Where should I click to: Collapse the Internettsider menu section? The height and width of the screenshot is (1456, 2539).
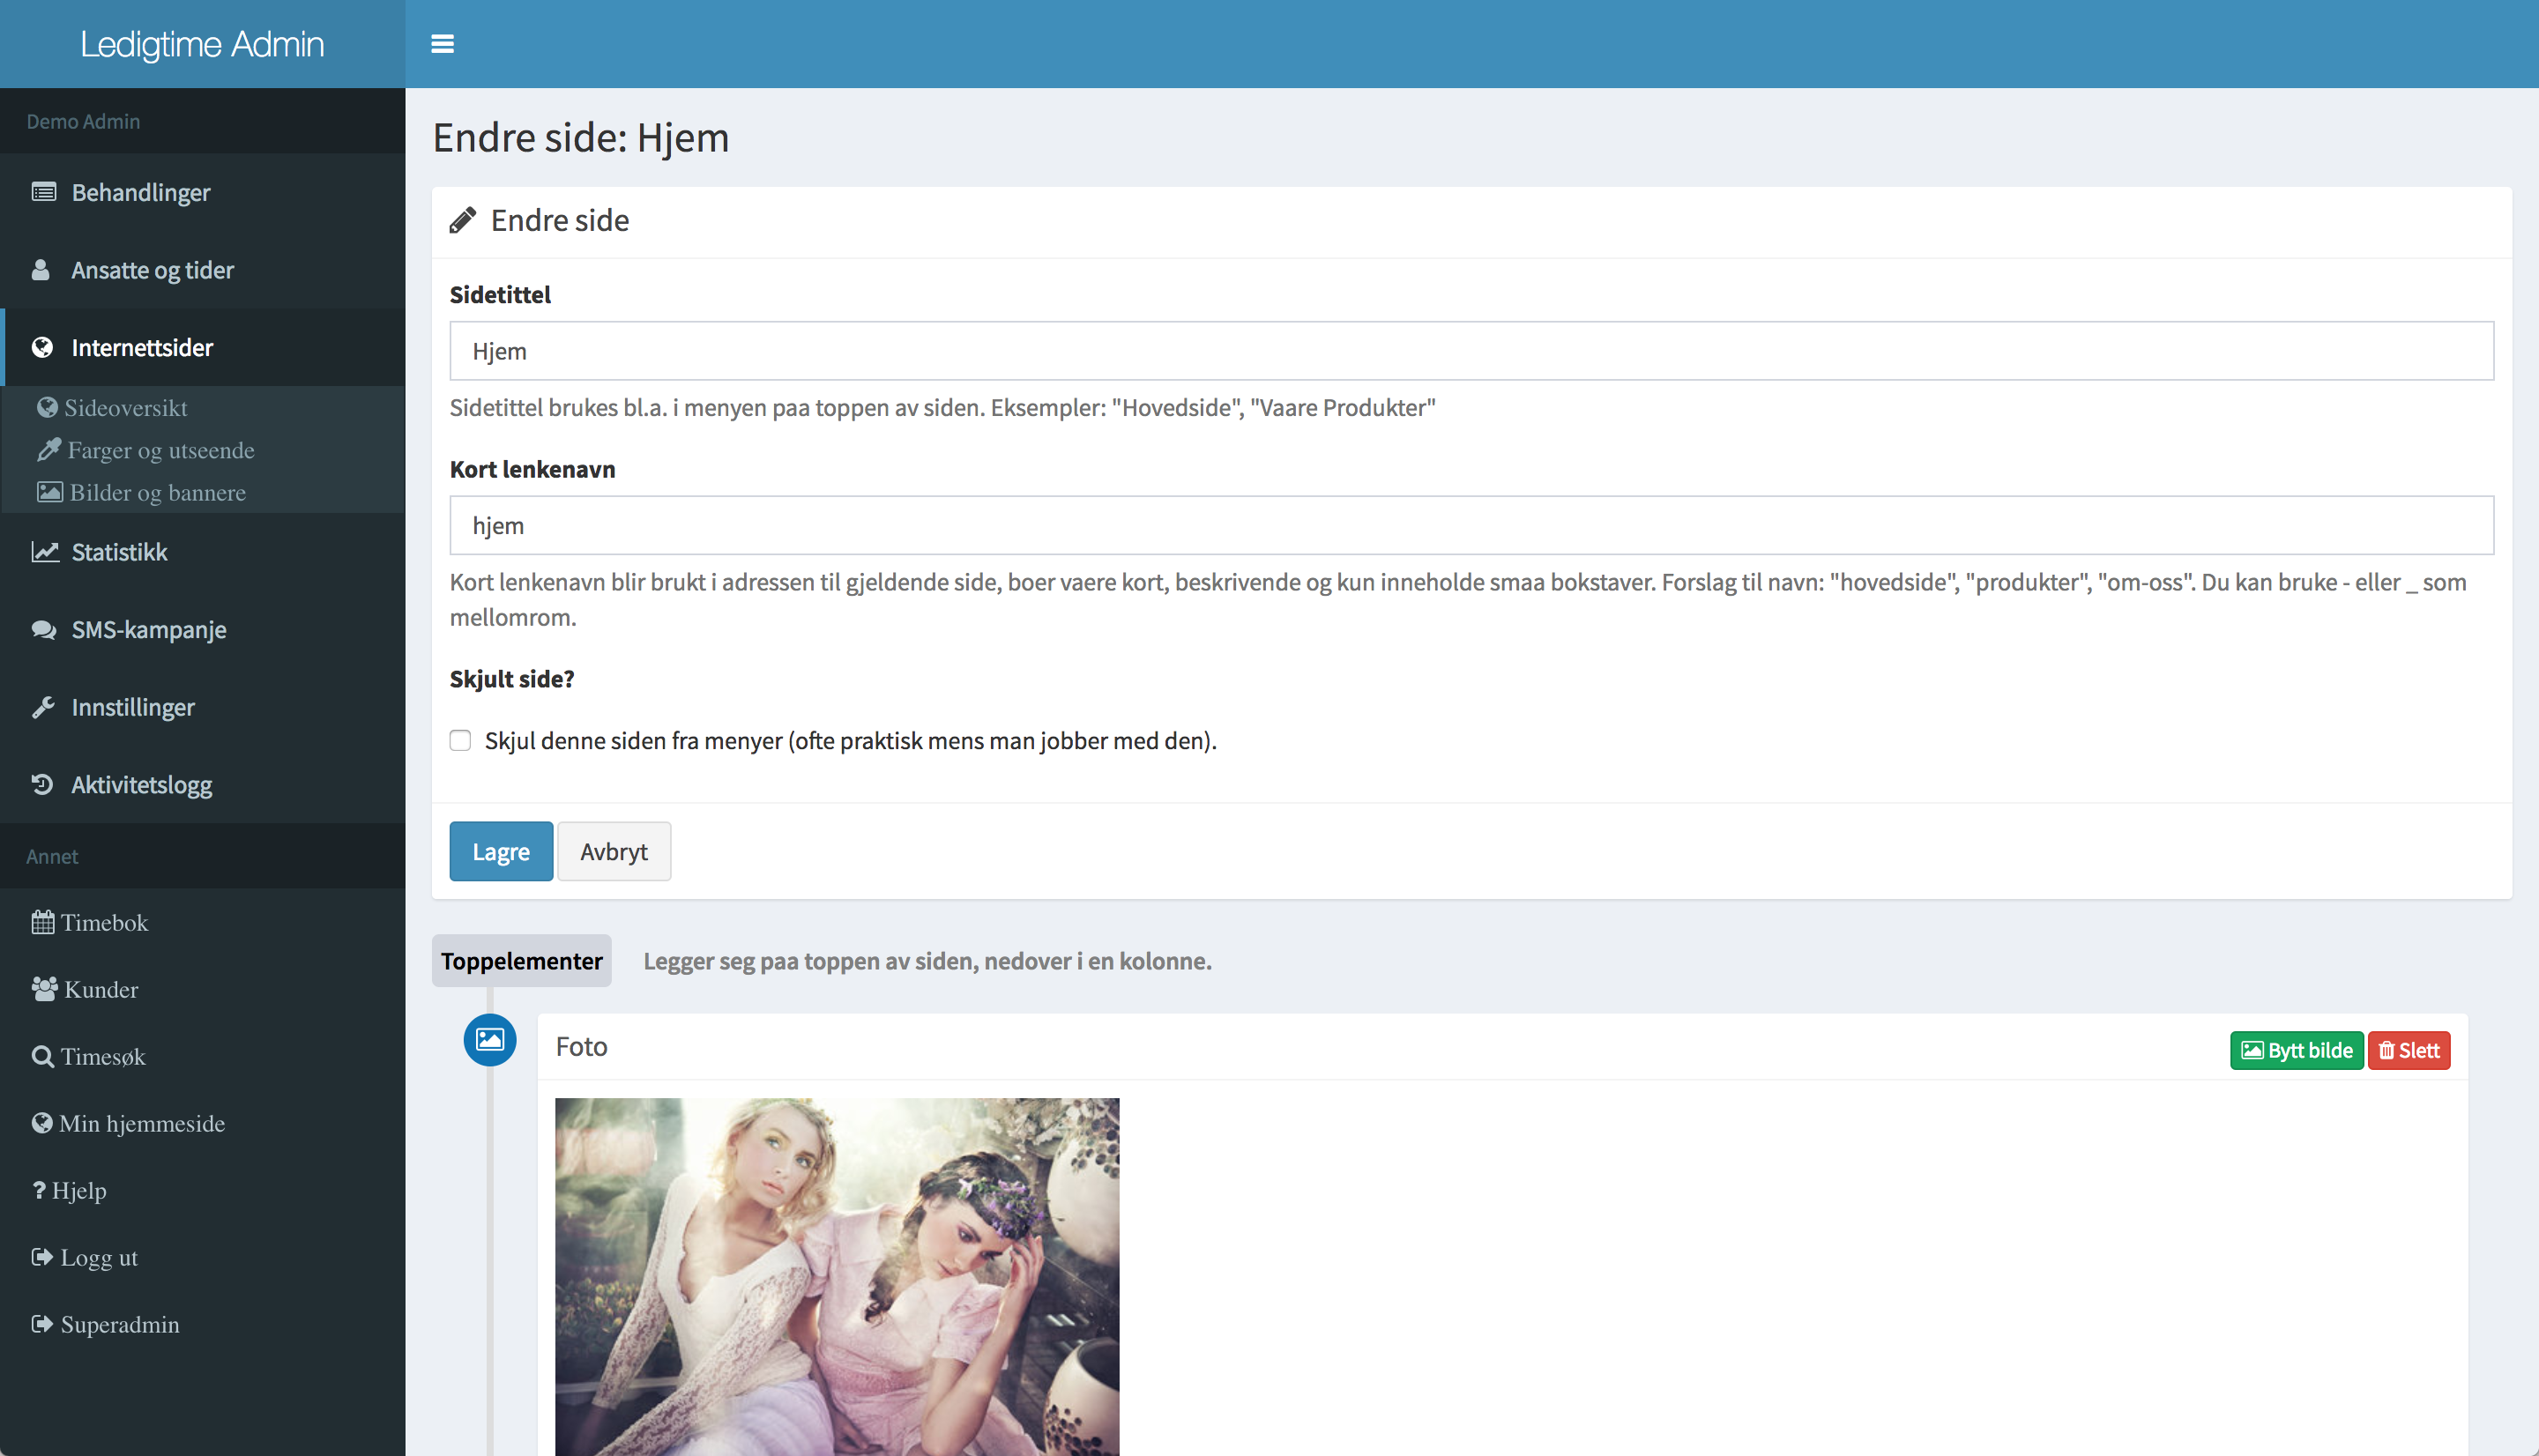point(203,347)
